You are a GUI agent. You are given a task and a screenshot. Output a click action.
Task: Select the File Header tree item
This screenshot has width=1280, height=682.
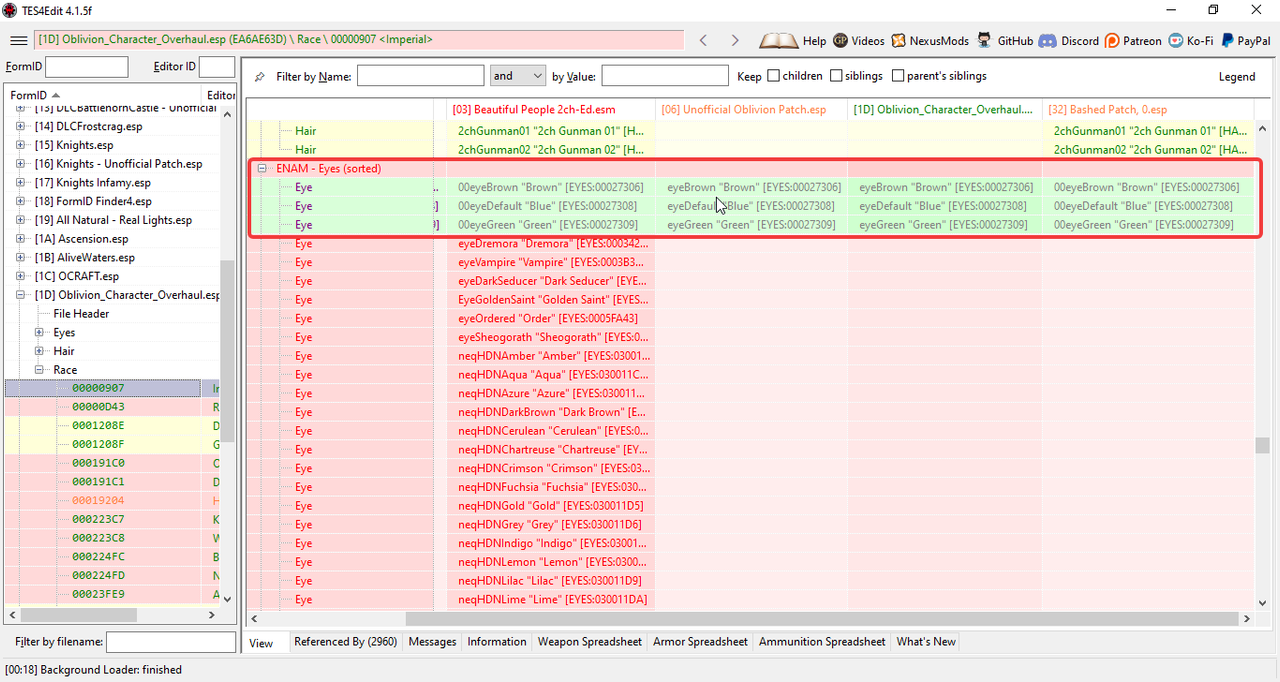point(81,314)
